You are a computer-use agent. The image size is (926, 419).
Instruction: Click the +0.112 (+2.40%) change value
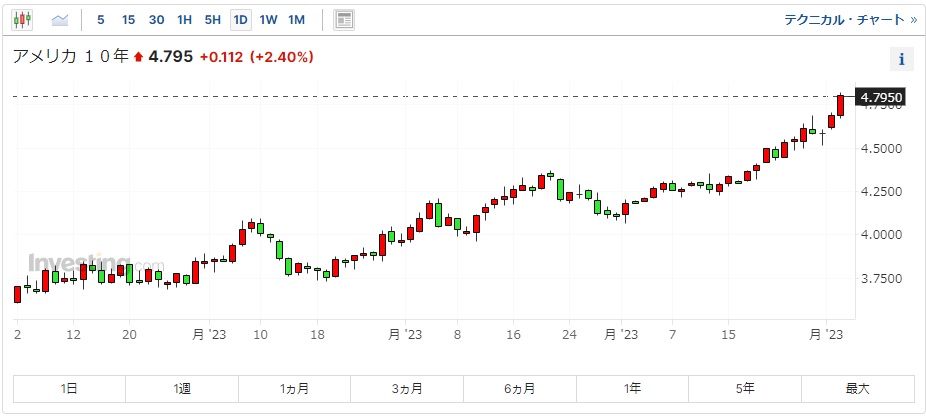coord(256,57)
